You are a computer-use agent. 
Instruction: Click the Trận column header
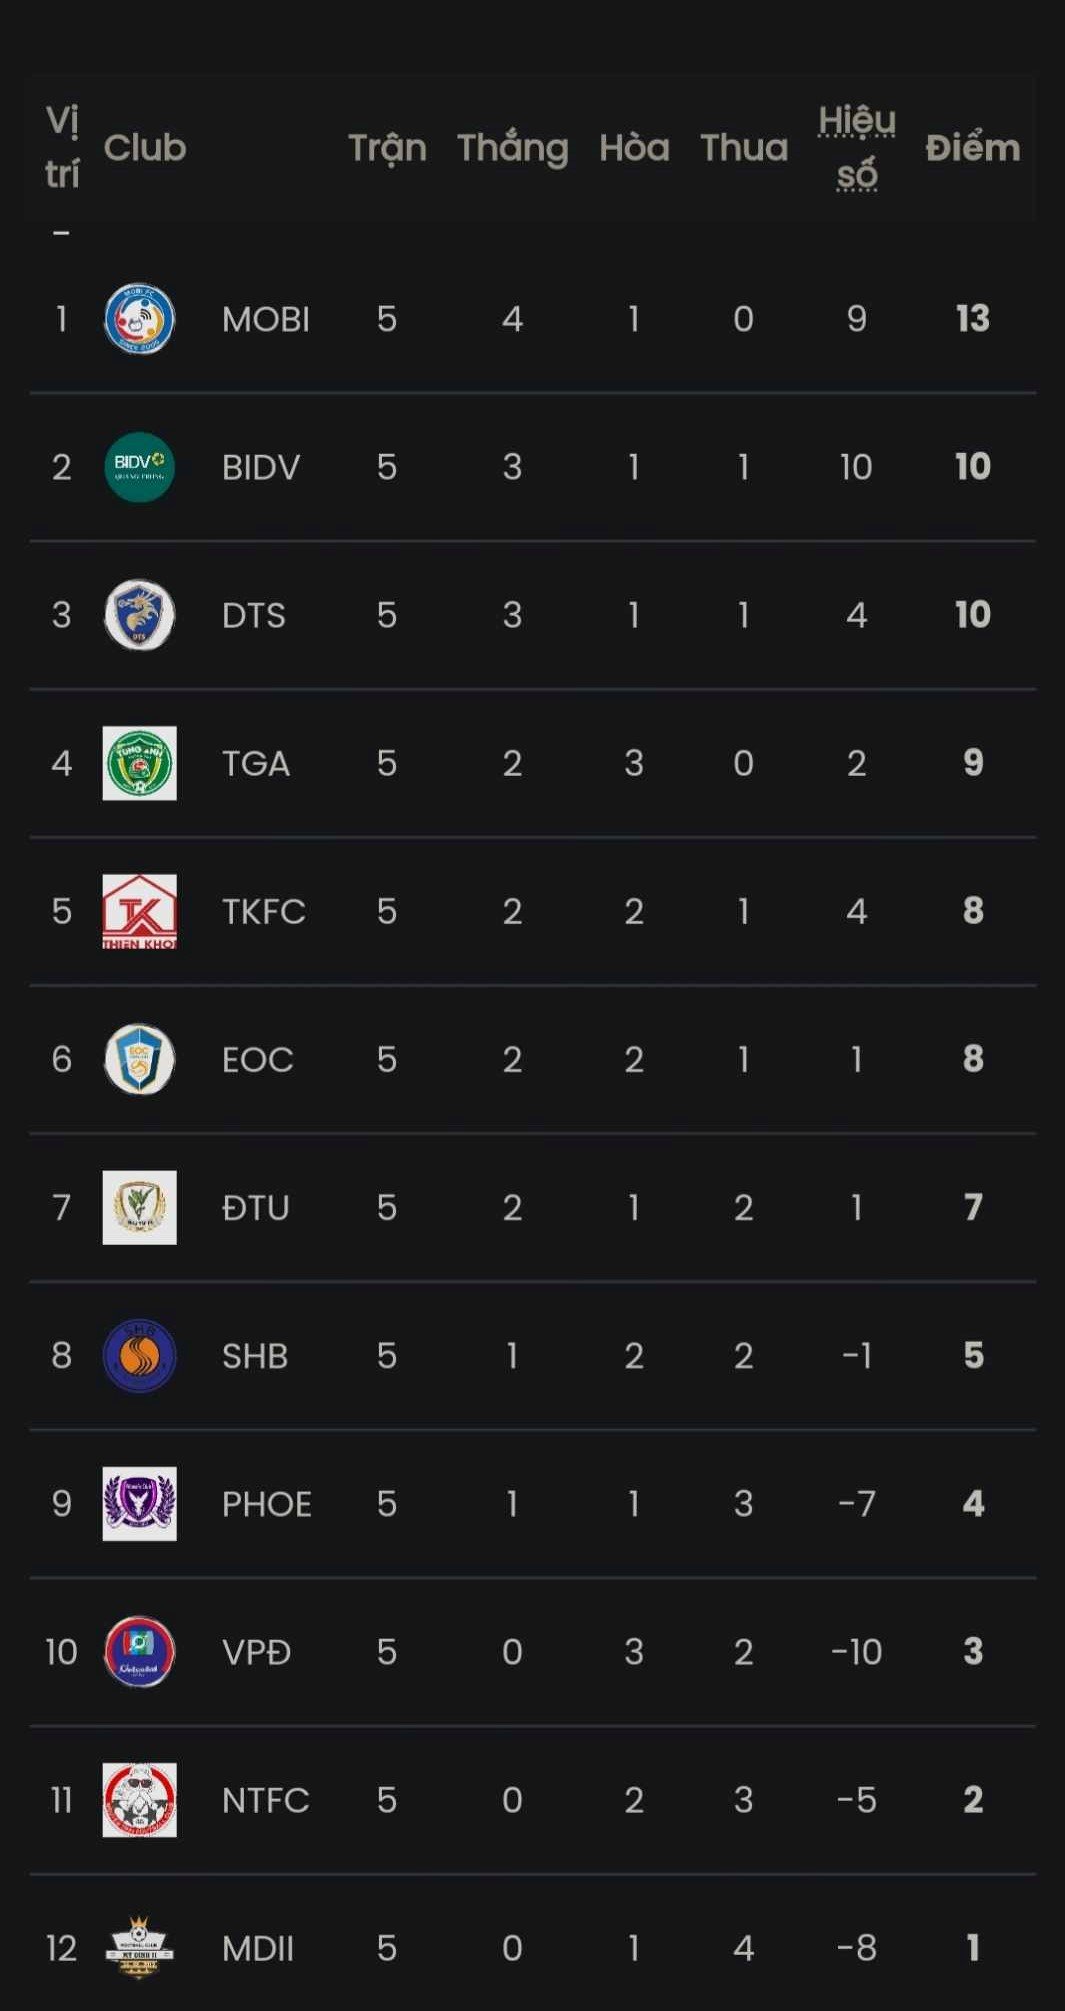click(x=387, y=148)
